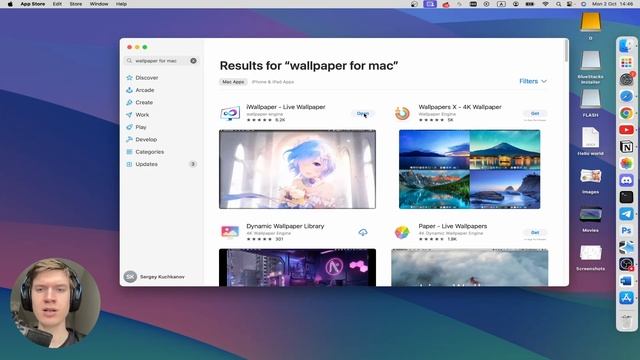Open Telegram from the Dock
Viewport: 640px width, 360px height.
[626, 213]
